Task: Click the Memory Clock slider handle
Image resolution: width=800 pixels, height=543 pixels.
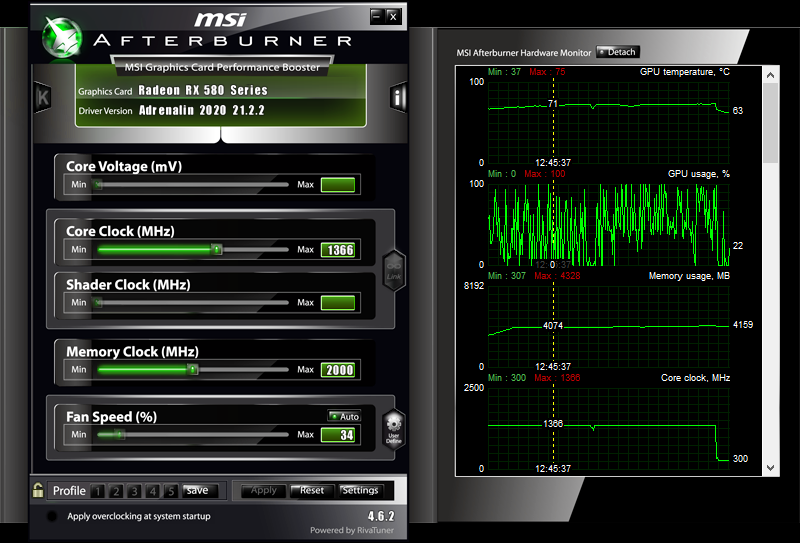Action: coord(192,369)
